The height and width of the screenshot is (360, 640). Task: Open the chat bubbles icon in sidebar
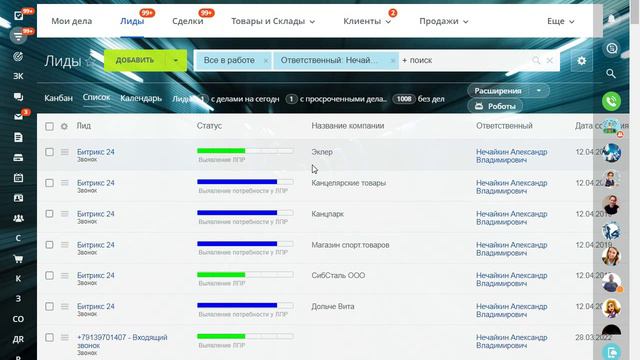tap(18, 97)
